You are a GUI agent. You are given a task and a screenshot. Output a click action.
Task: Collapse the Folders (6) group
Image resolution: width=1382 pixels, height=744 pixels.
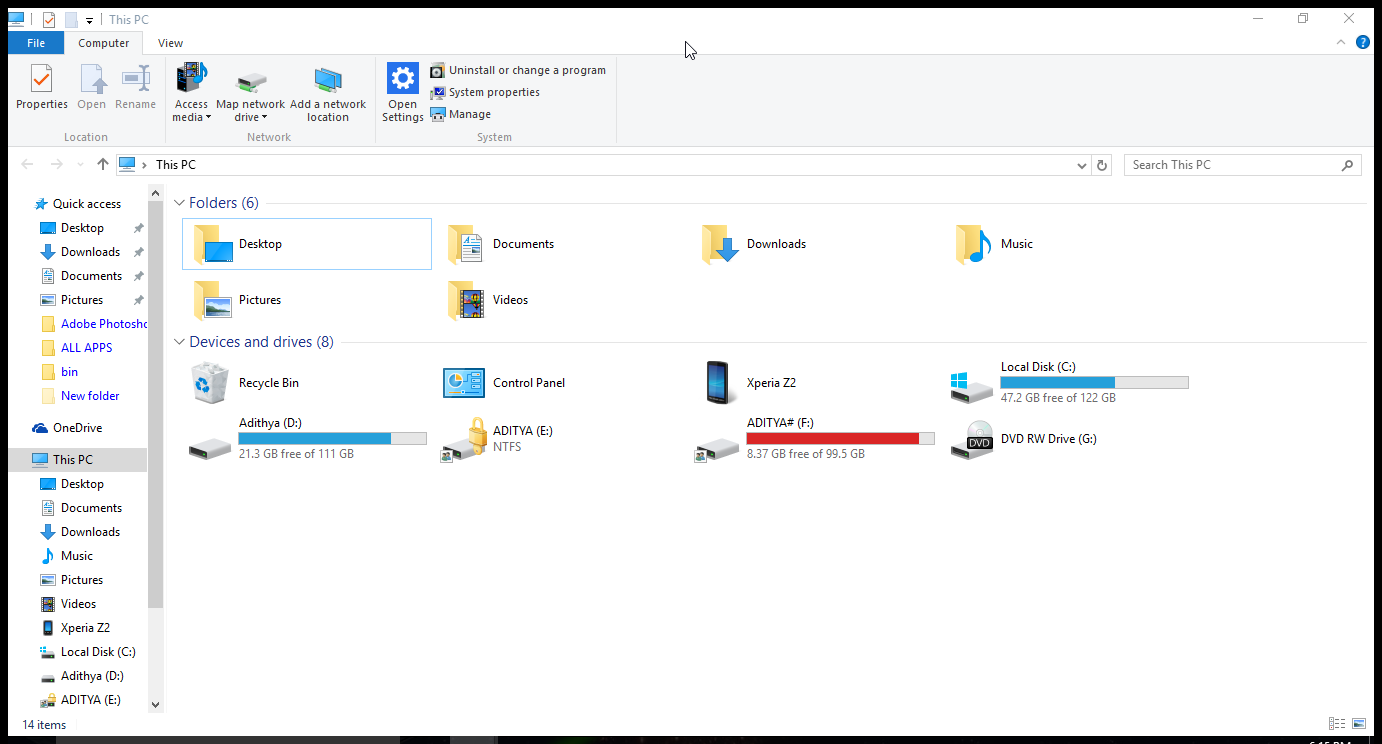pos(179,203)
